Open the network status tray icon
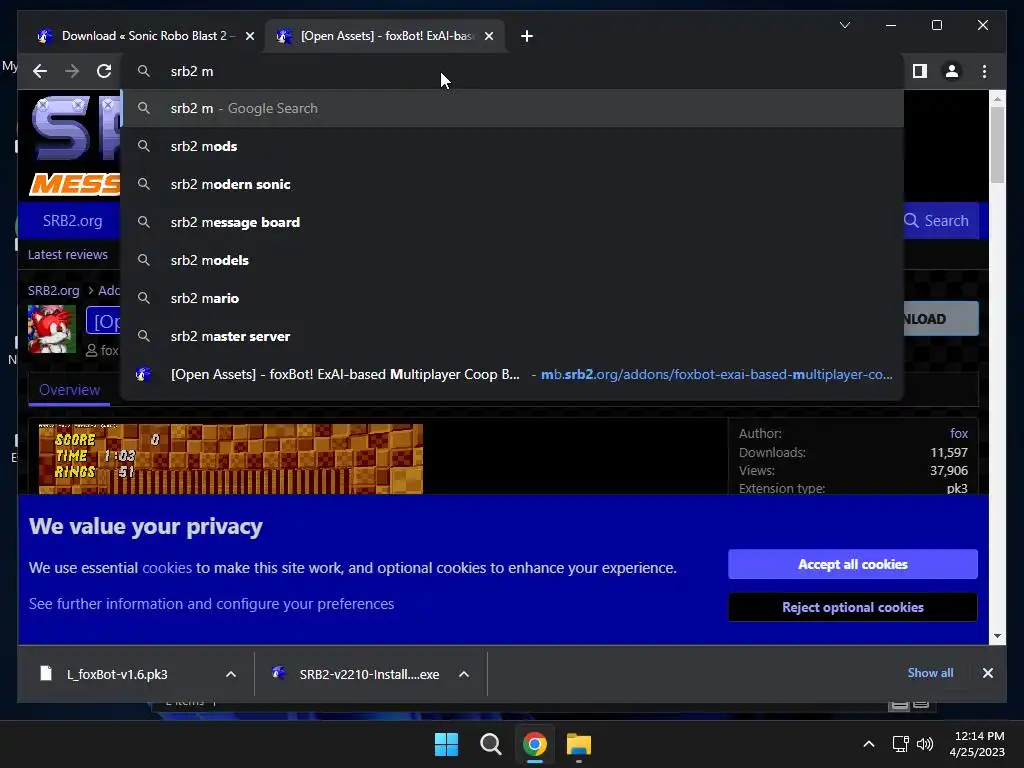 coord(901,744)
